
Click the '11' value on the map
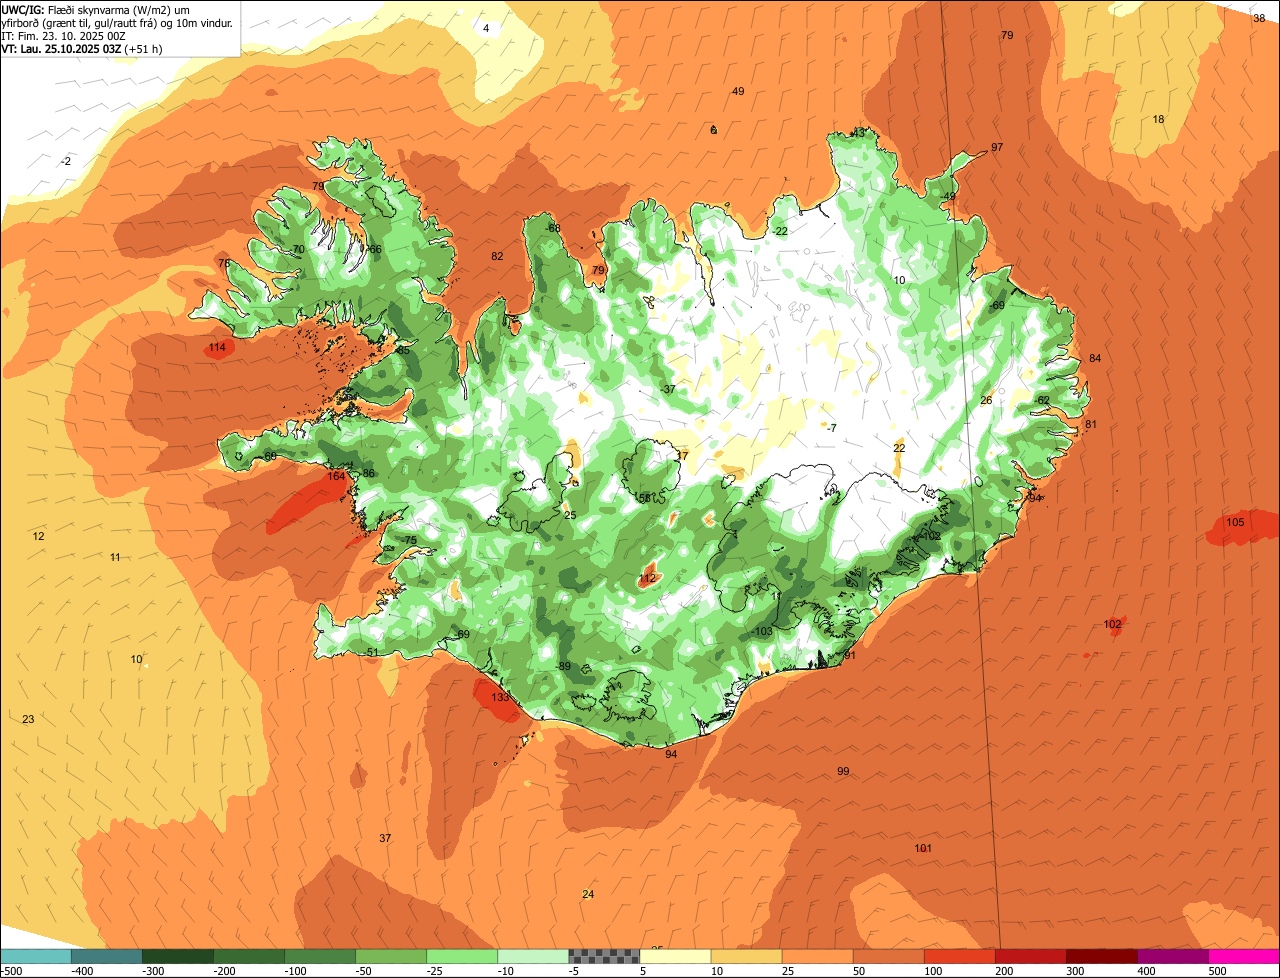115,557
